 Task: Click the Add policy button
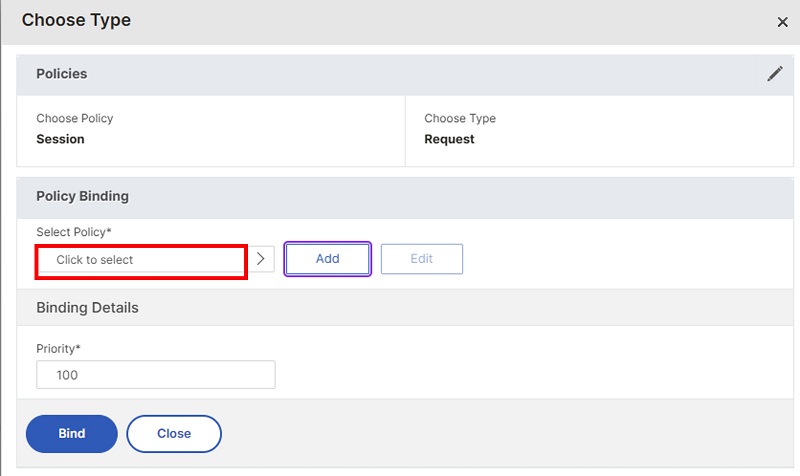[x=328, y=259]
